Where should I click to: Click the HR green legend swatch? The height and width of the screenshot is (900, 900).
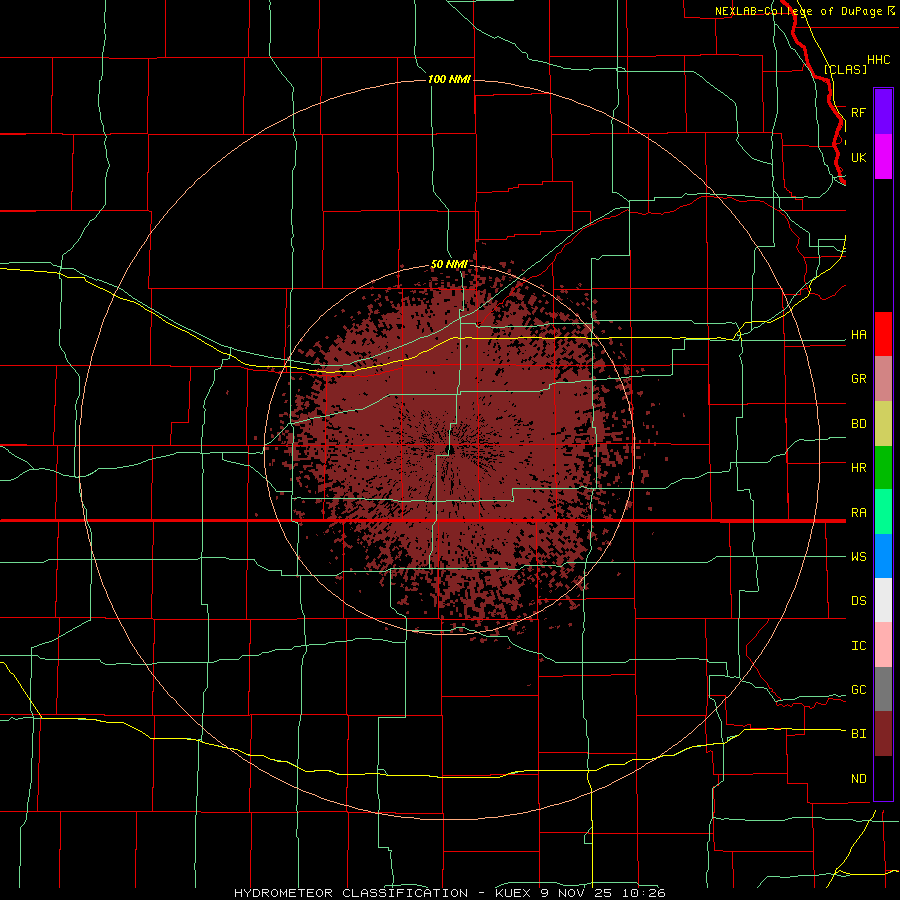click(883, 468)
